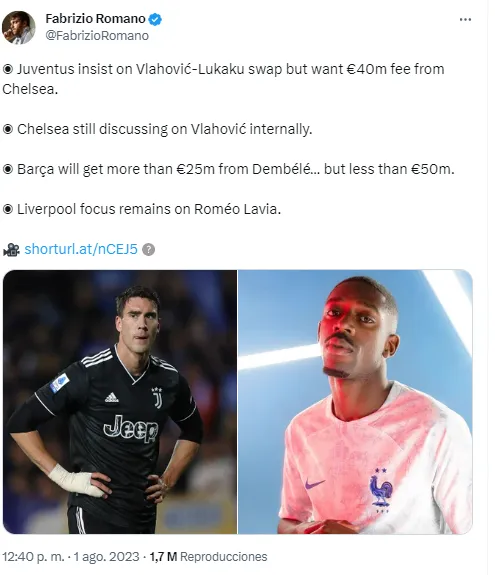Click the bullet emoji before Chelsea line
495x575 pixels.
[8, 129]
